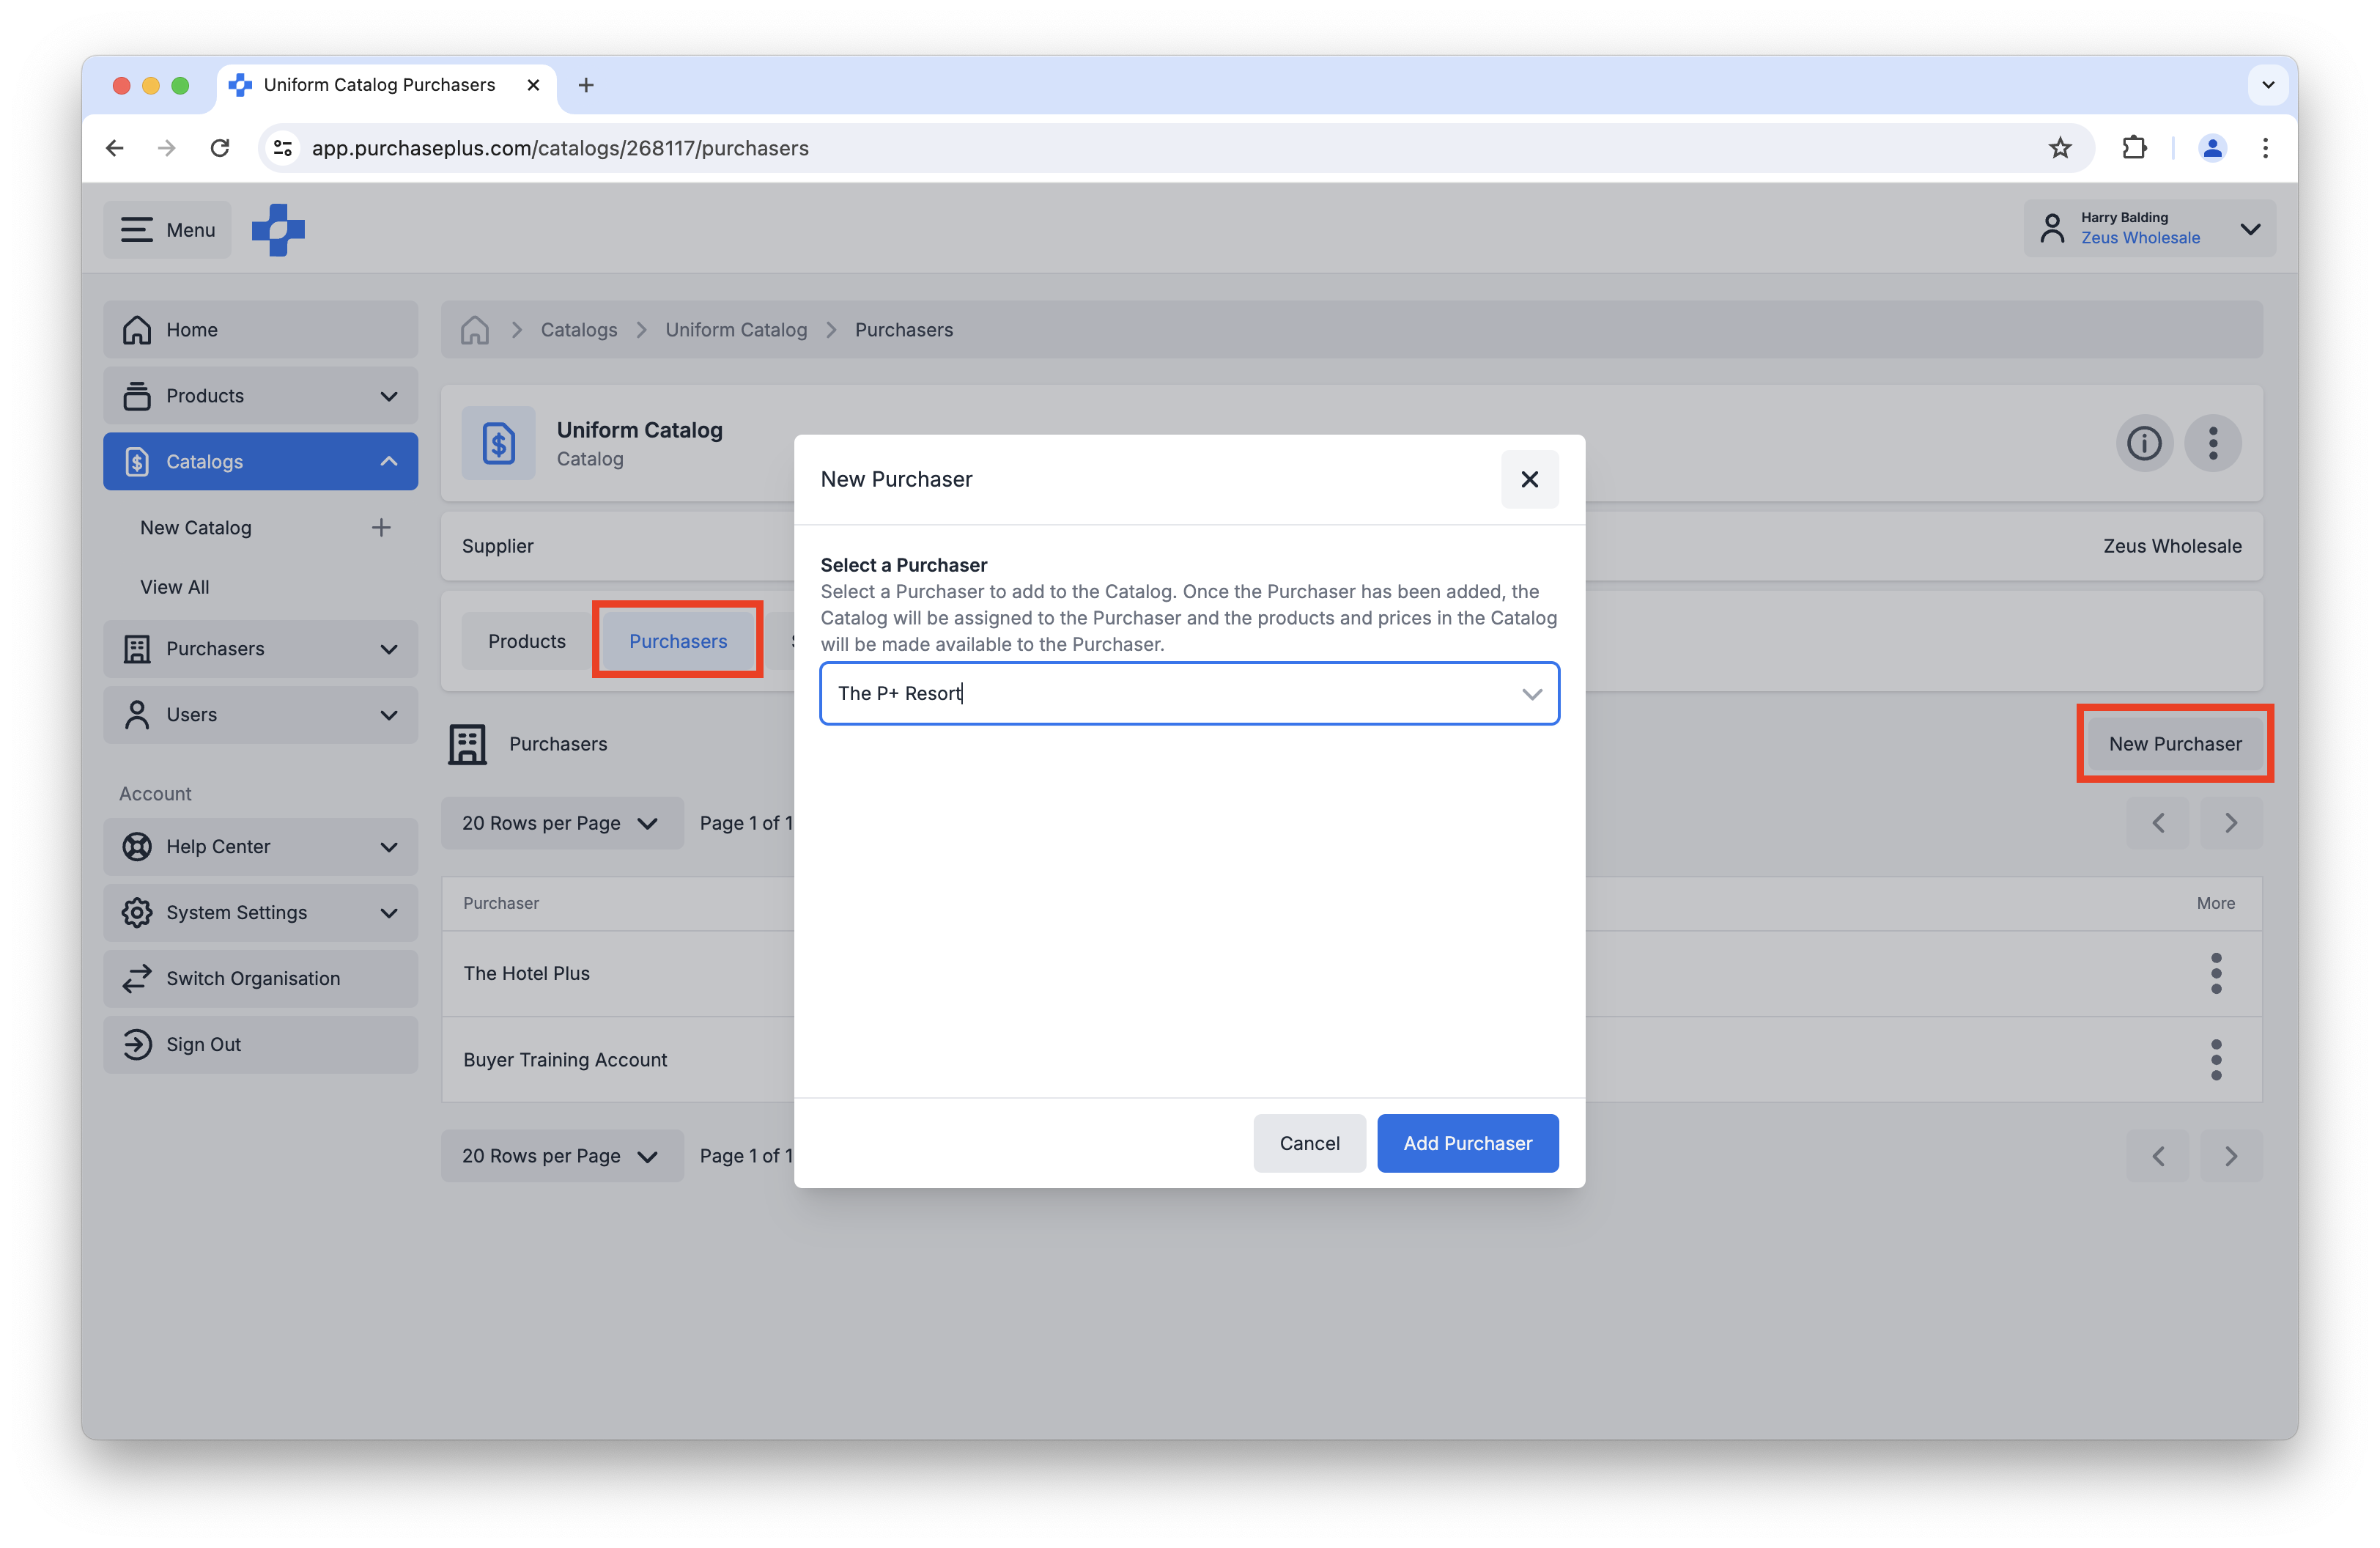Open the Select a Purchaser dropdown arrow
This screenshot has height=1548, width=2380.
(x=1531, y=694)
